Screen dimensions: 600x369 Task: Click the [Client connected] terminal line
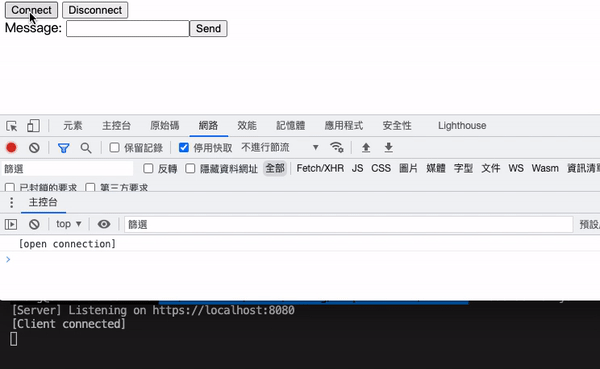pos(68,324)
